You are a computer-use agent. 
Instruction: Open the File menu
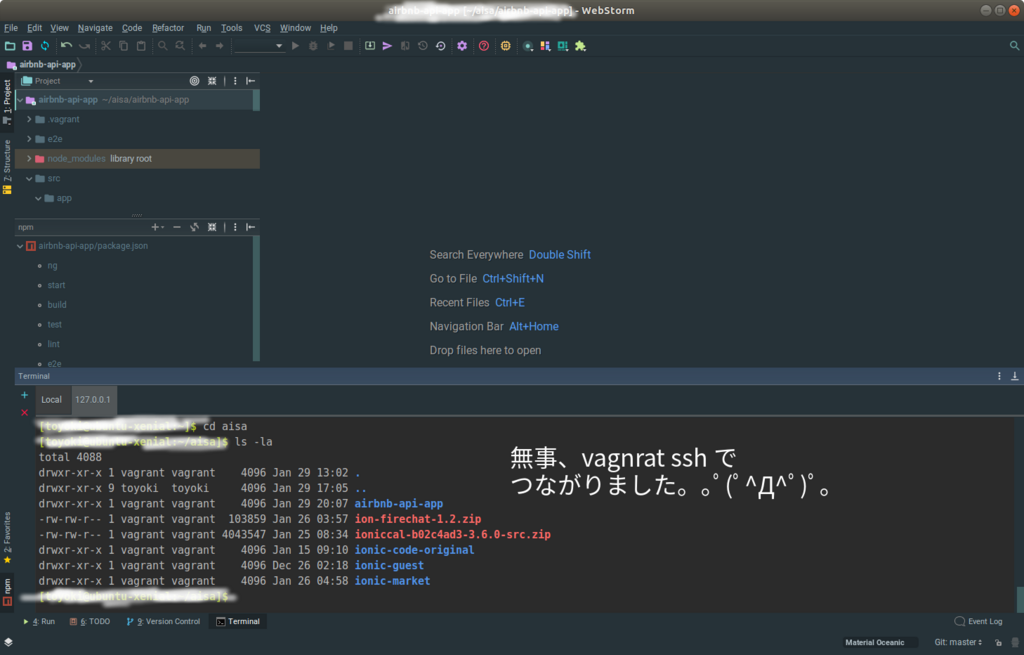coord(11,28)
